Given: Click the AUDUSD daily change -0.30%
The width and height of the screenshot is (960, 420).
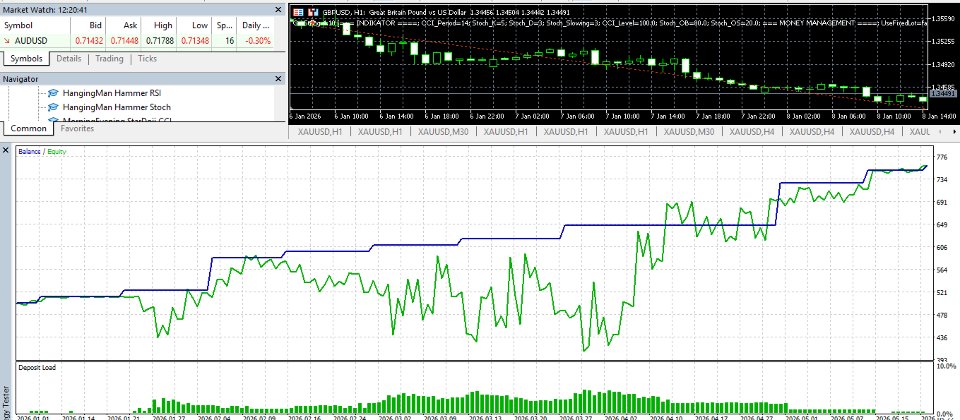Looking at the screenshot, I should pos(257,40).
